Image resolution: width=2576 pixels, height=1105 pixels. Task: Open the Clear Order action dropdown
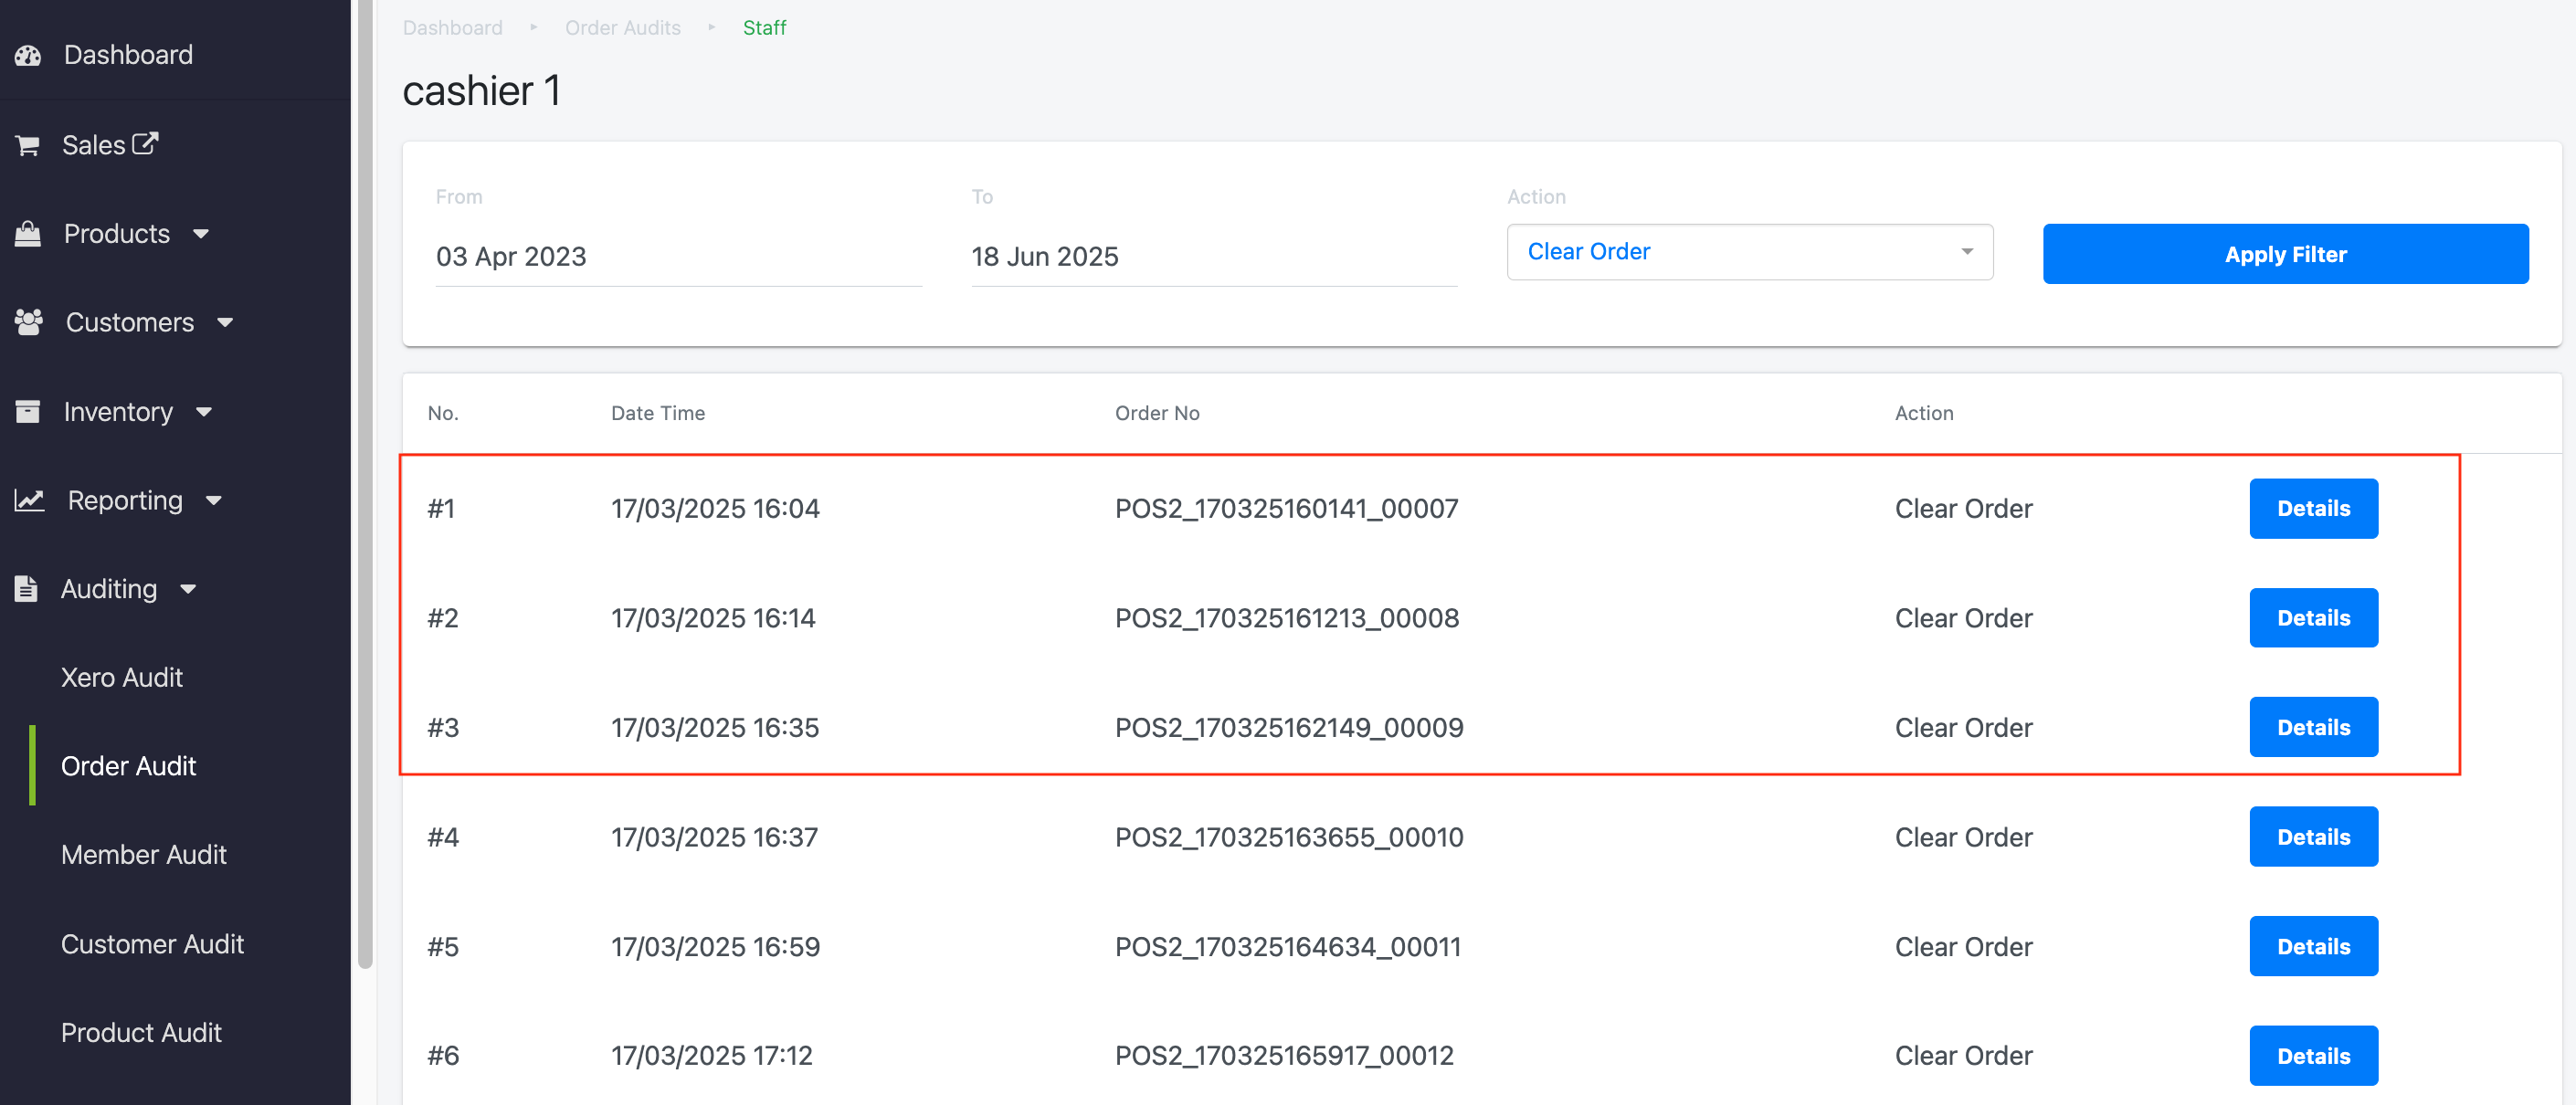coord(1748,252)
